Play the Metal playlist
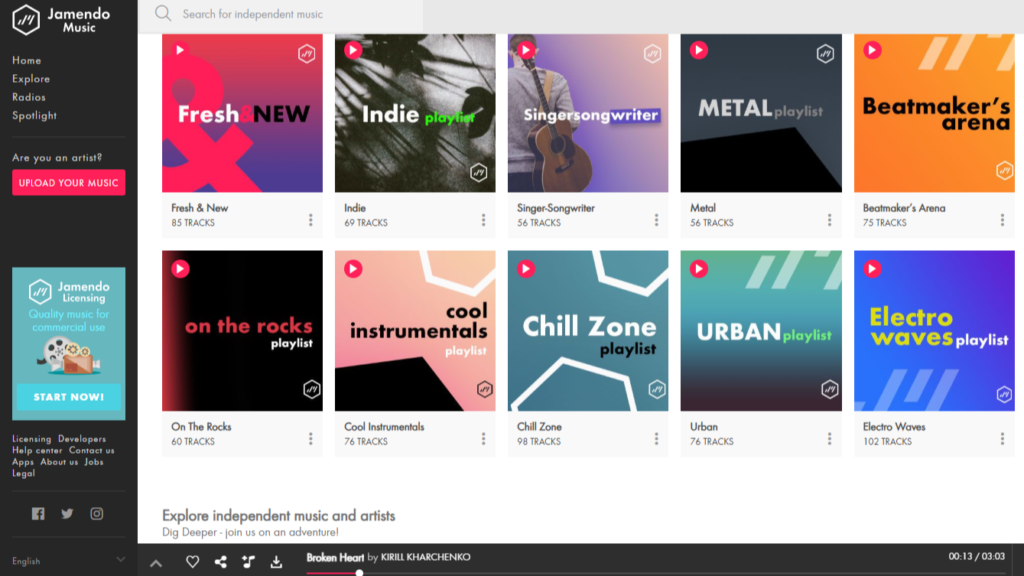This screenshot has width=1024, height=576. click(x=699, y=50)
